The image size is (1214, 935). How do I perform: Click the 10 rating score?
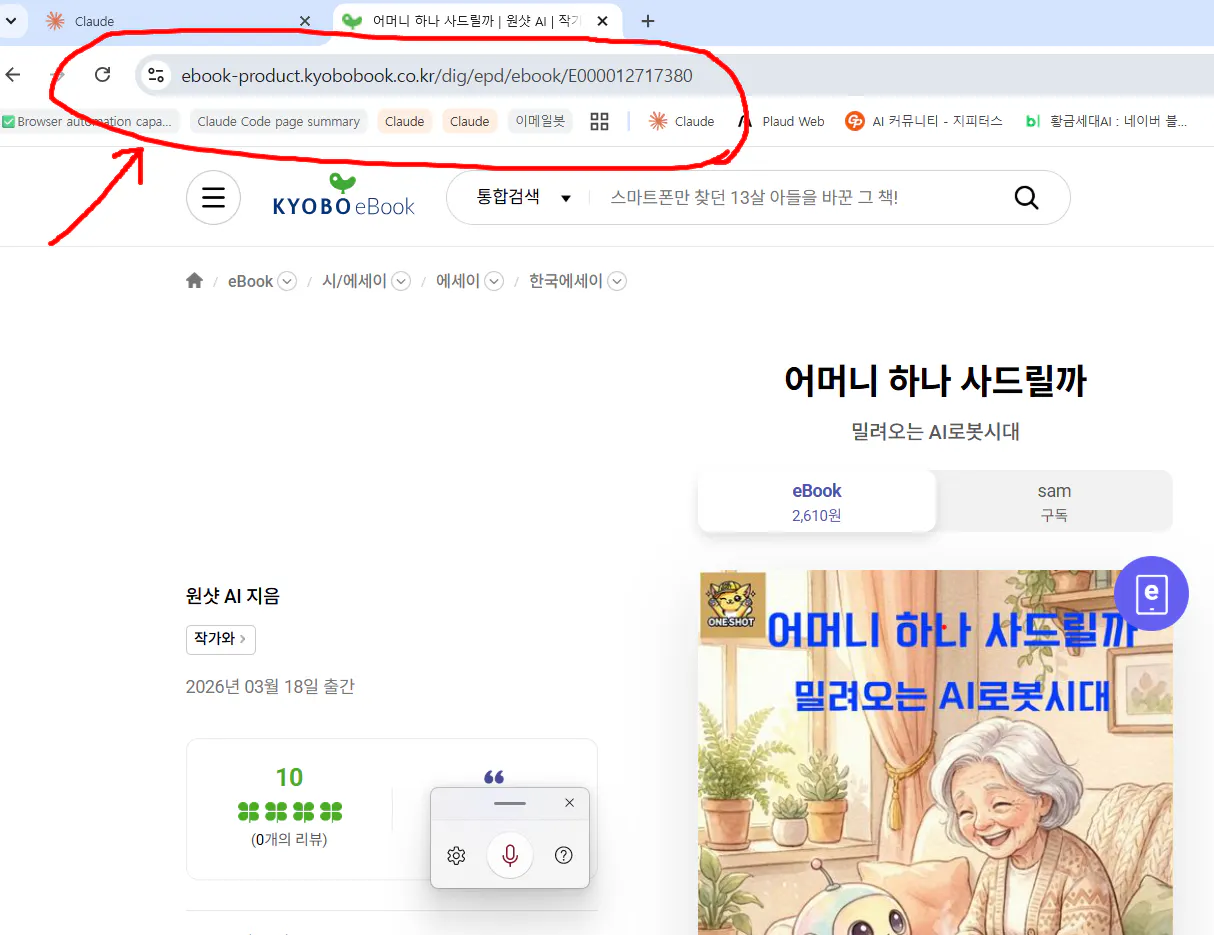(289, 777)
